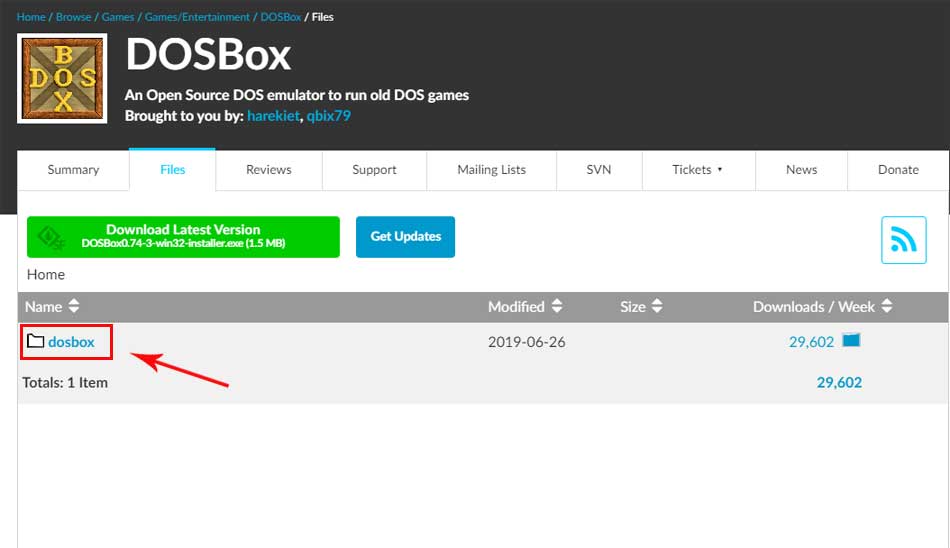
Task: Switch to the Summary tab
Action: click(x=73, y=170)
